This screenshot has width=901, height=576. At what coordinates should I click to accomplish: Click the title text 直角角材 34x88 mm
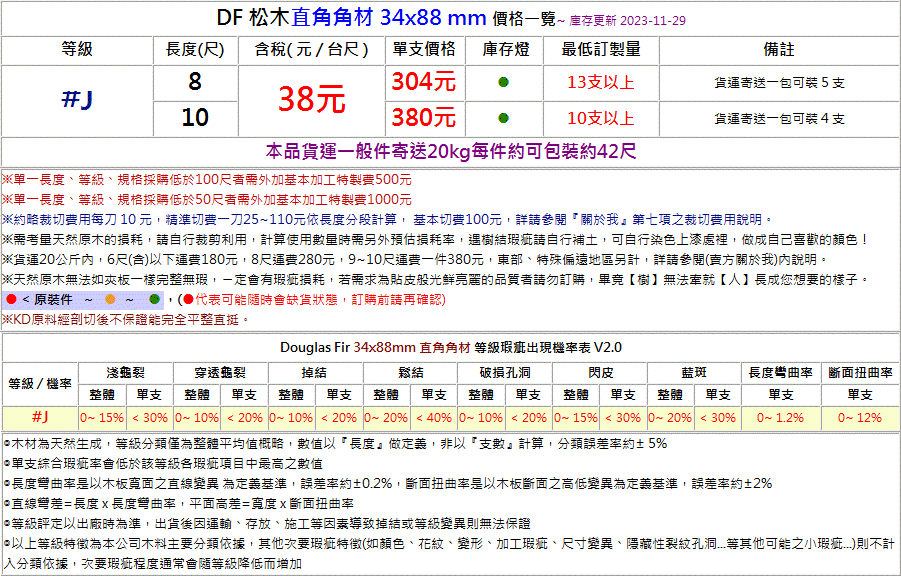(389, 18)
